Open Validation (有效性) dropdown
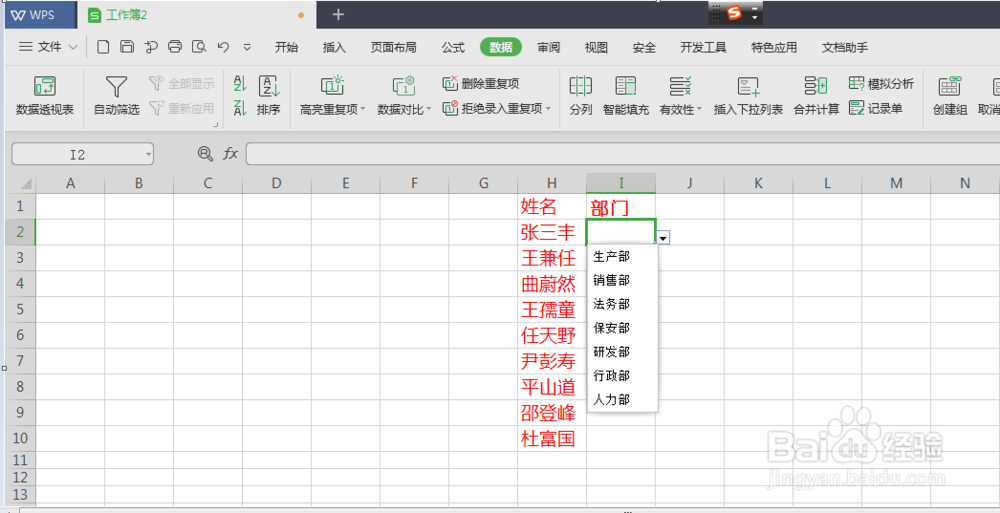Viewport: 1000px width, 513px height. pyautogui.click(x=680, y=96)
